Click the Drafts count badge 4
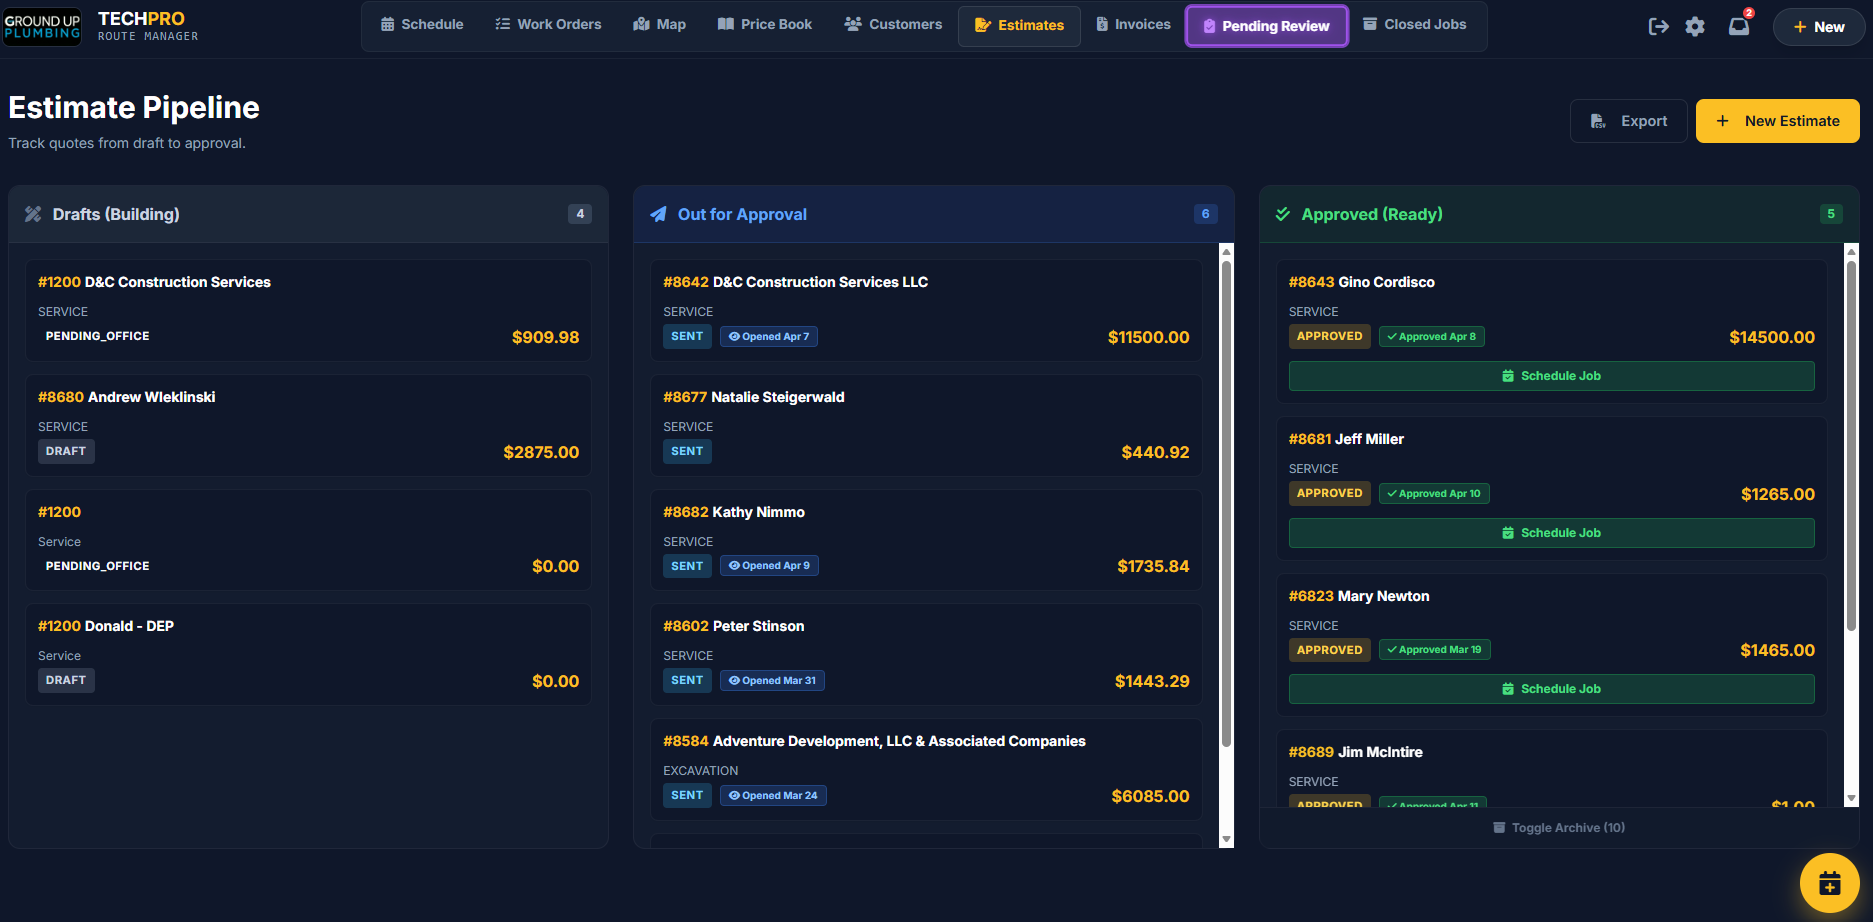 point(580,214)
